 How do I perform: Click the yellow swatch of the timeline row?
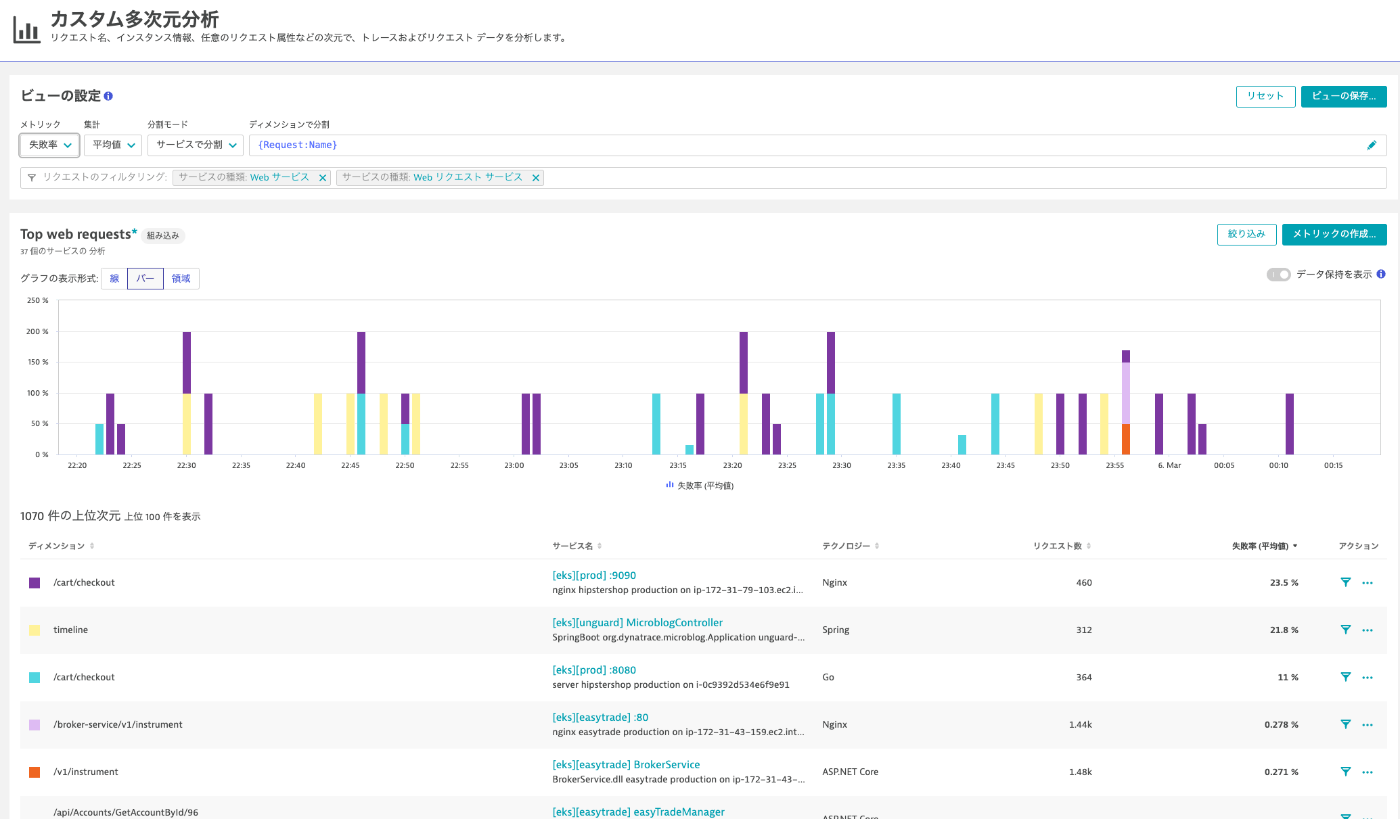pos(34,630)
